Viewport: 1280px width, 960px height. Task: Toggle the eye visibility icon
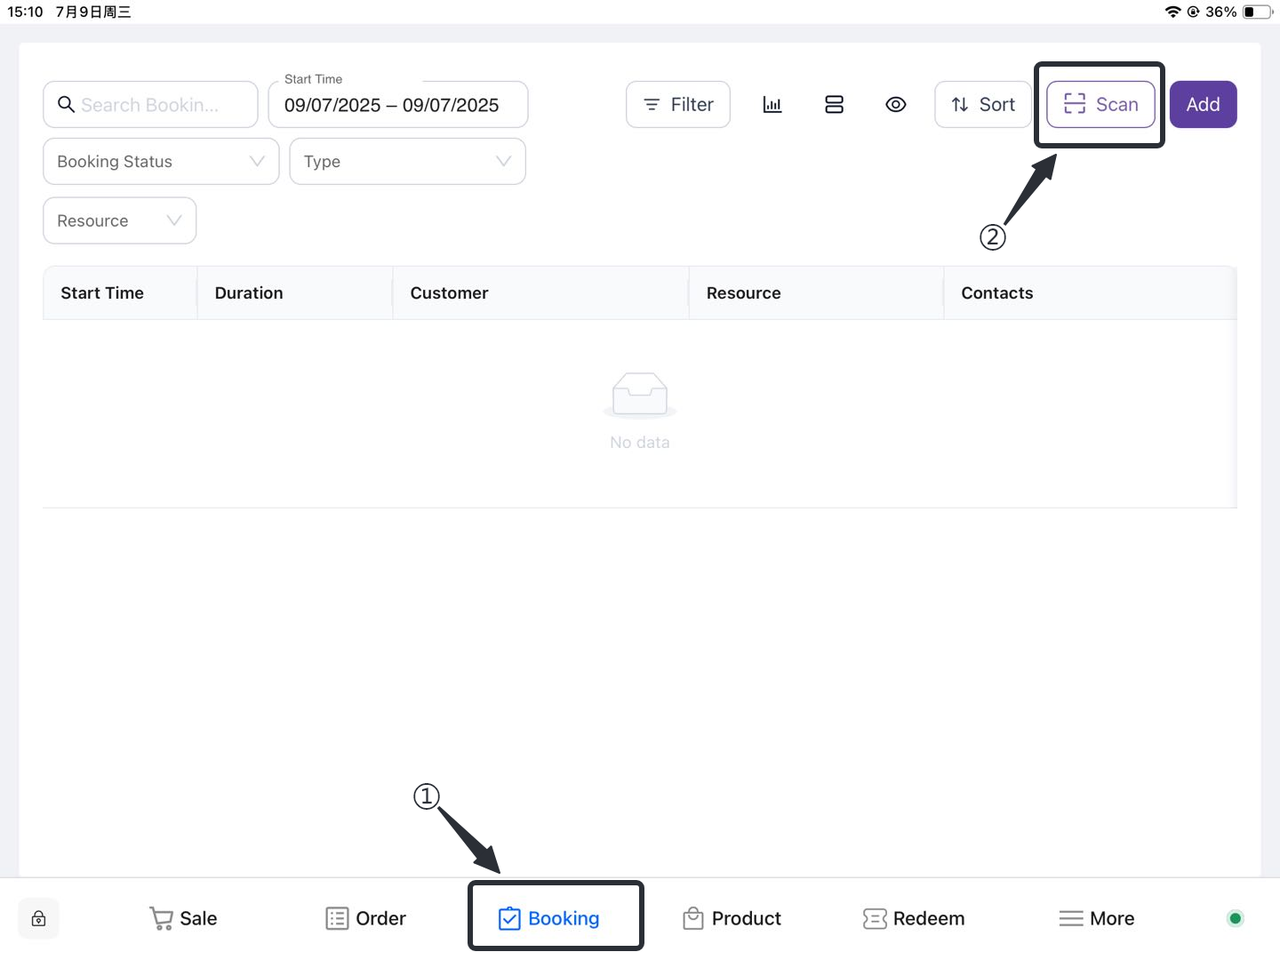[x=896, y=105]
